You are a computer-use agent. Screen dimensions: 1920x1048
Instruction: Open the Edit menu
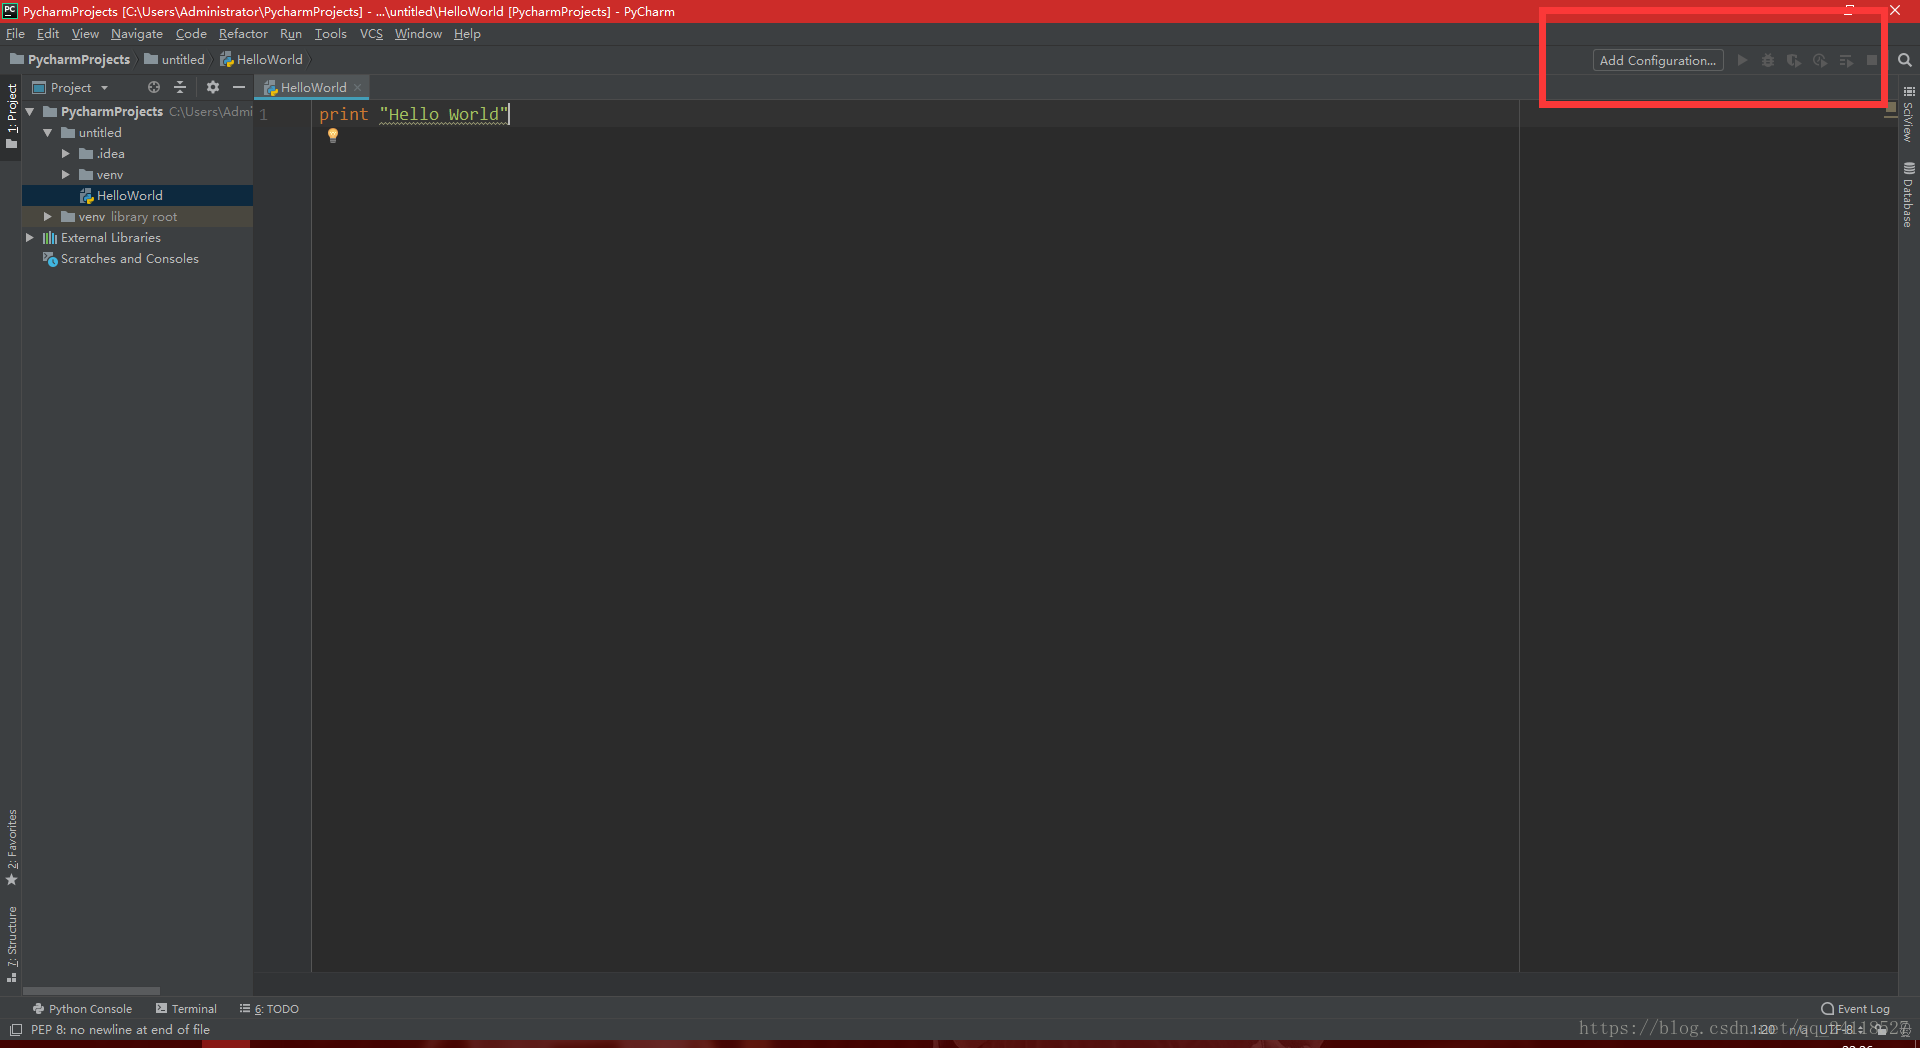point(48,34)
